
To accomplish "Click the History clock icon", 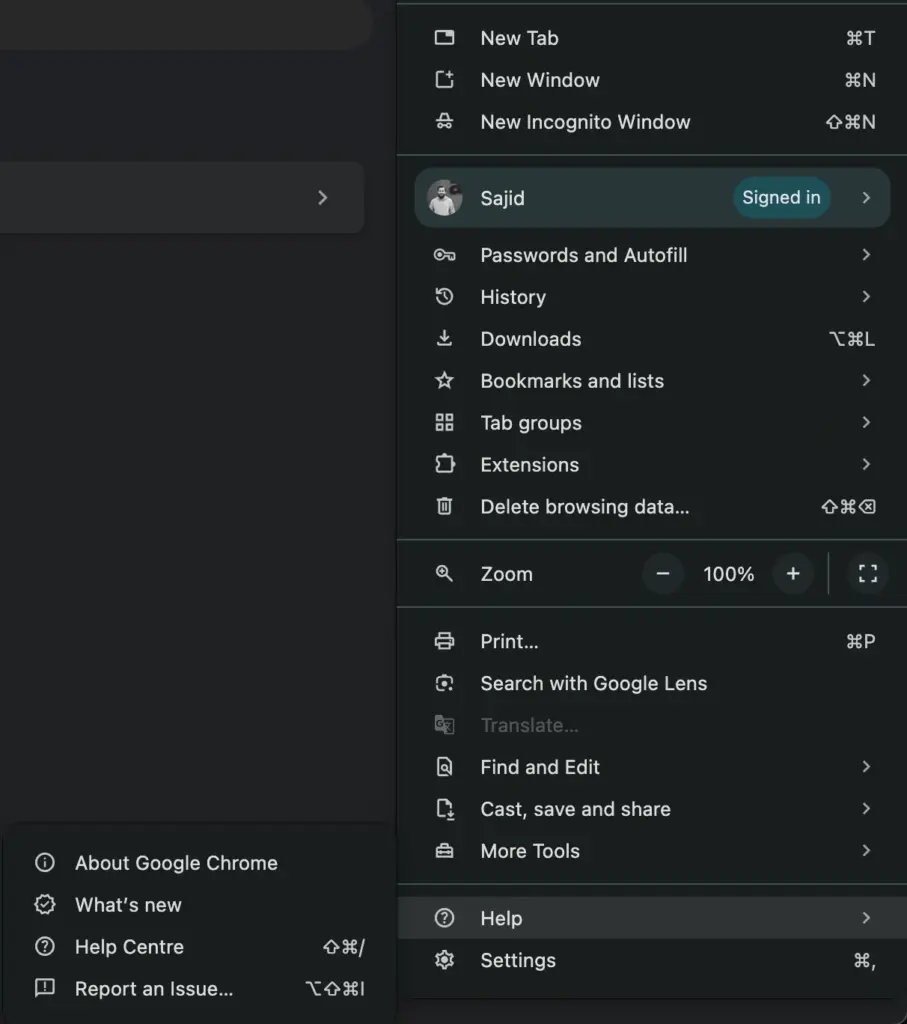I will [445, 297].
